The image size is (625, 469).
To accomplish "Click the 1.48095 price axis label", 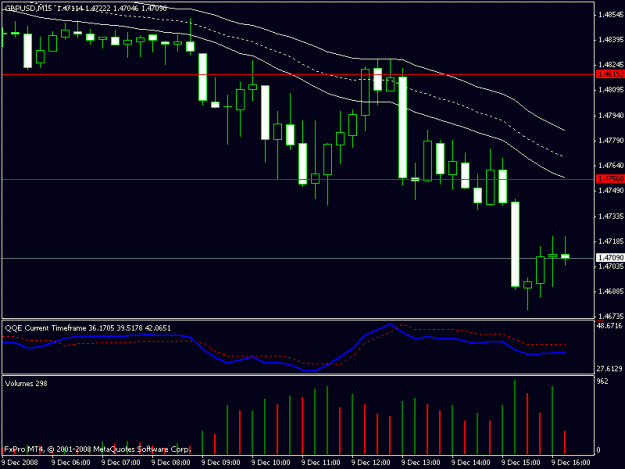I will pyautogui.click(x=611, y=90).
